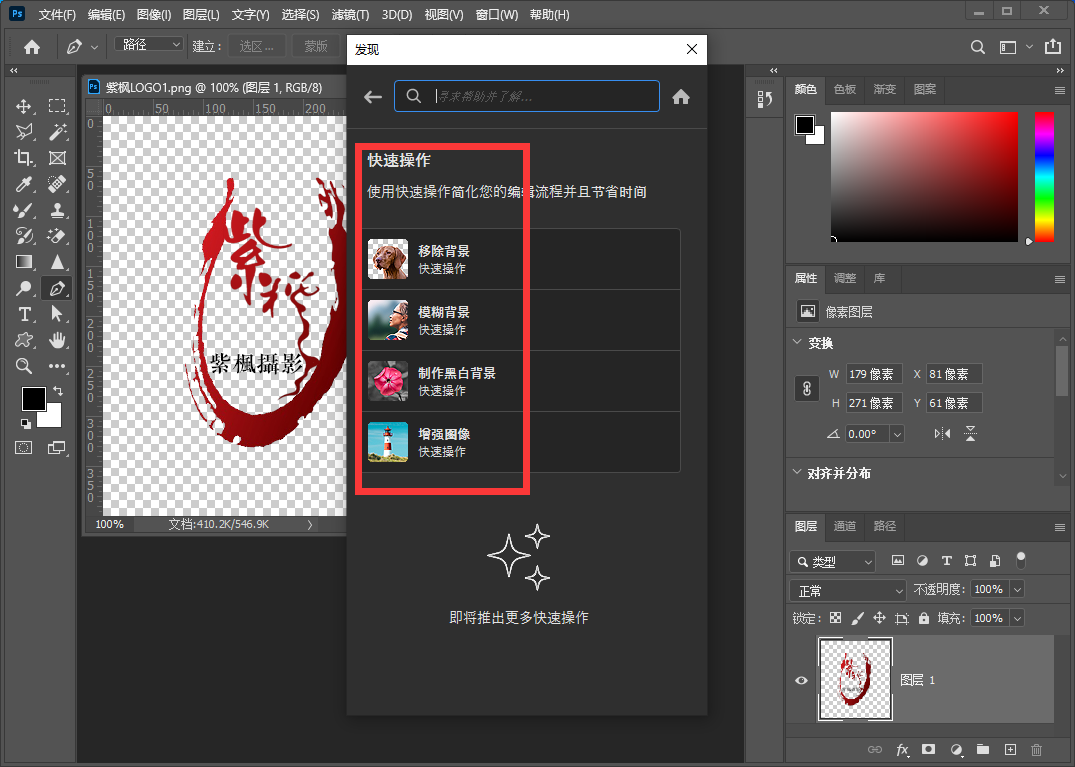Open the 填充 fill dropdown arrow
The width and height of the screenshot is (1075, 767).
[x=1018, y=618]
